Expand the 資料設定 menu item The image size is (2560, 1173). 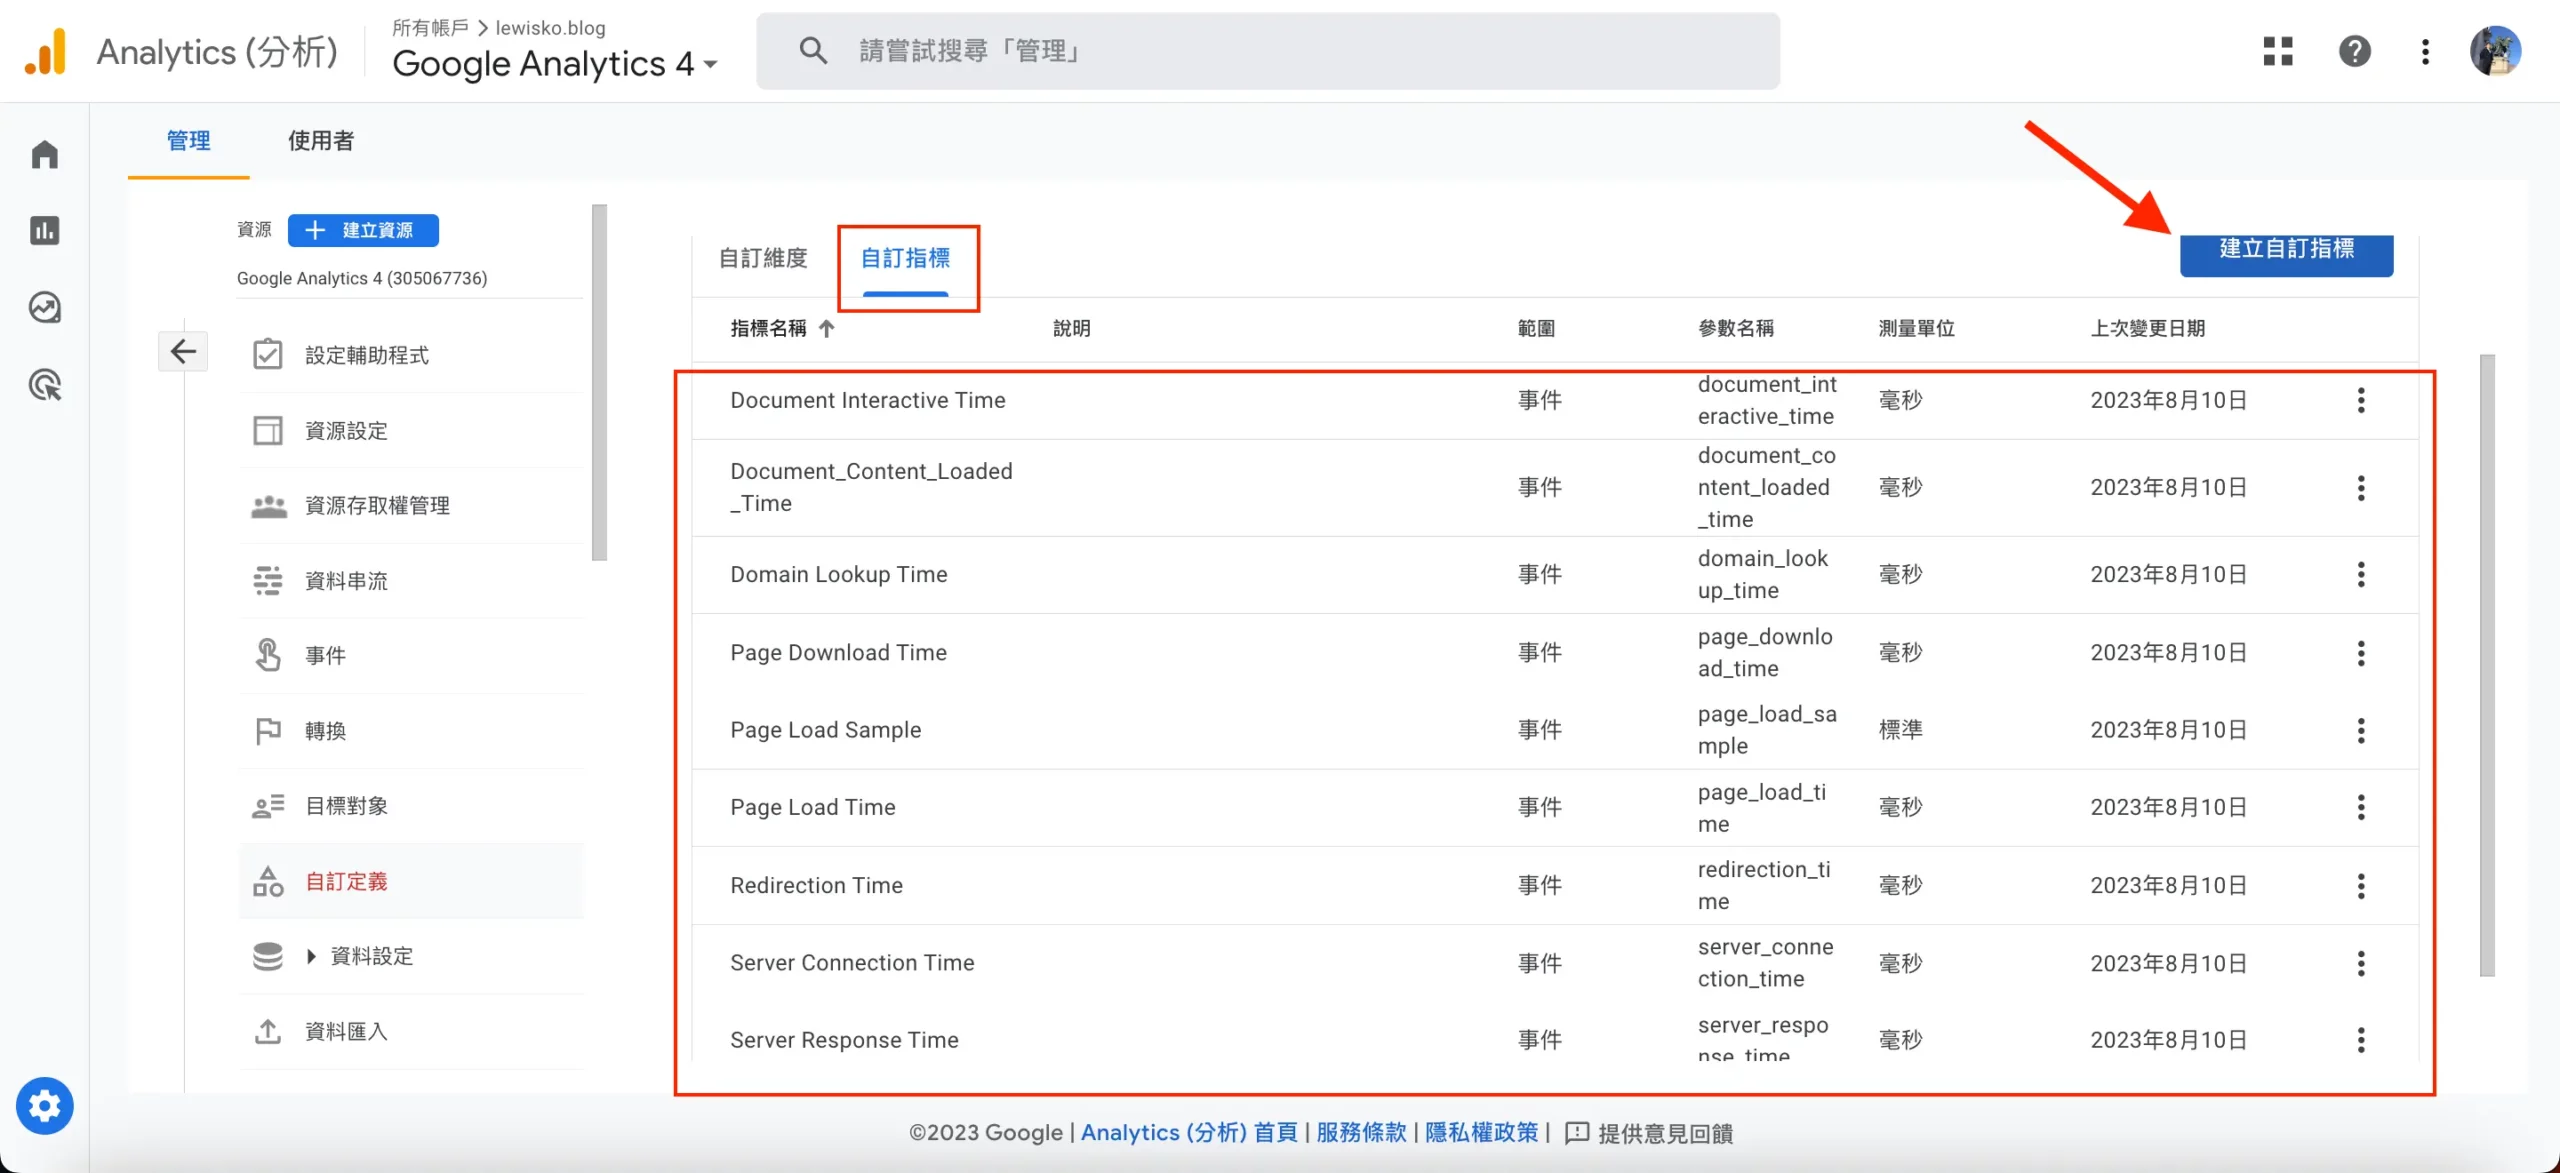311,956
